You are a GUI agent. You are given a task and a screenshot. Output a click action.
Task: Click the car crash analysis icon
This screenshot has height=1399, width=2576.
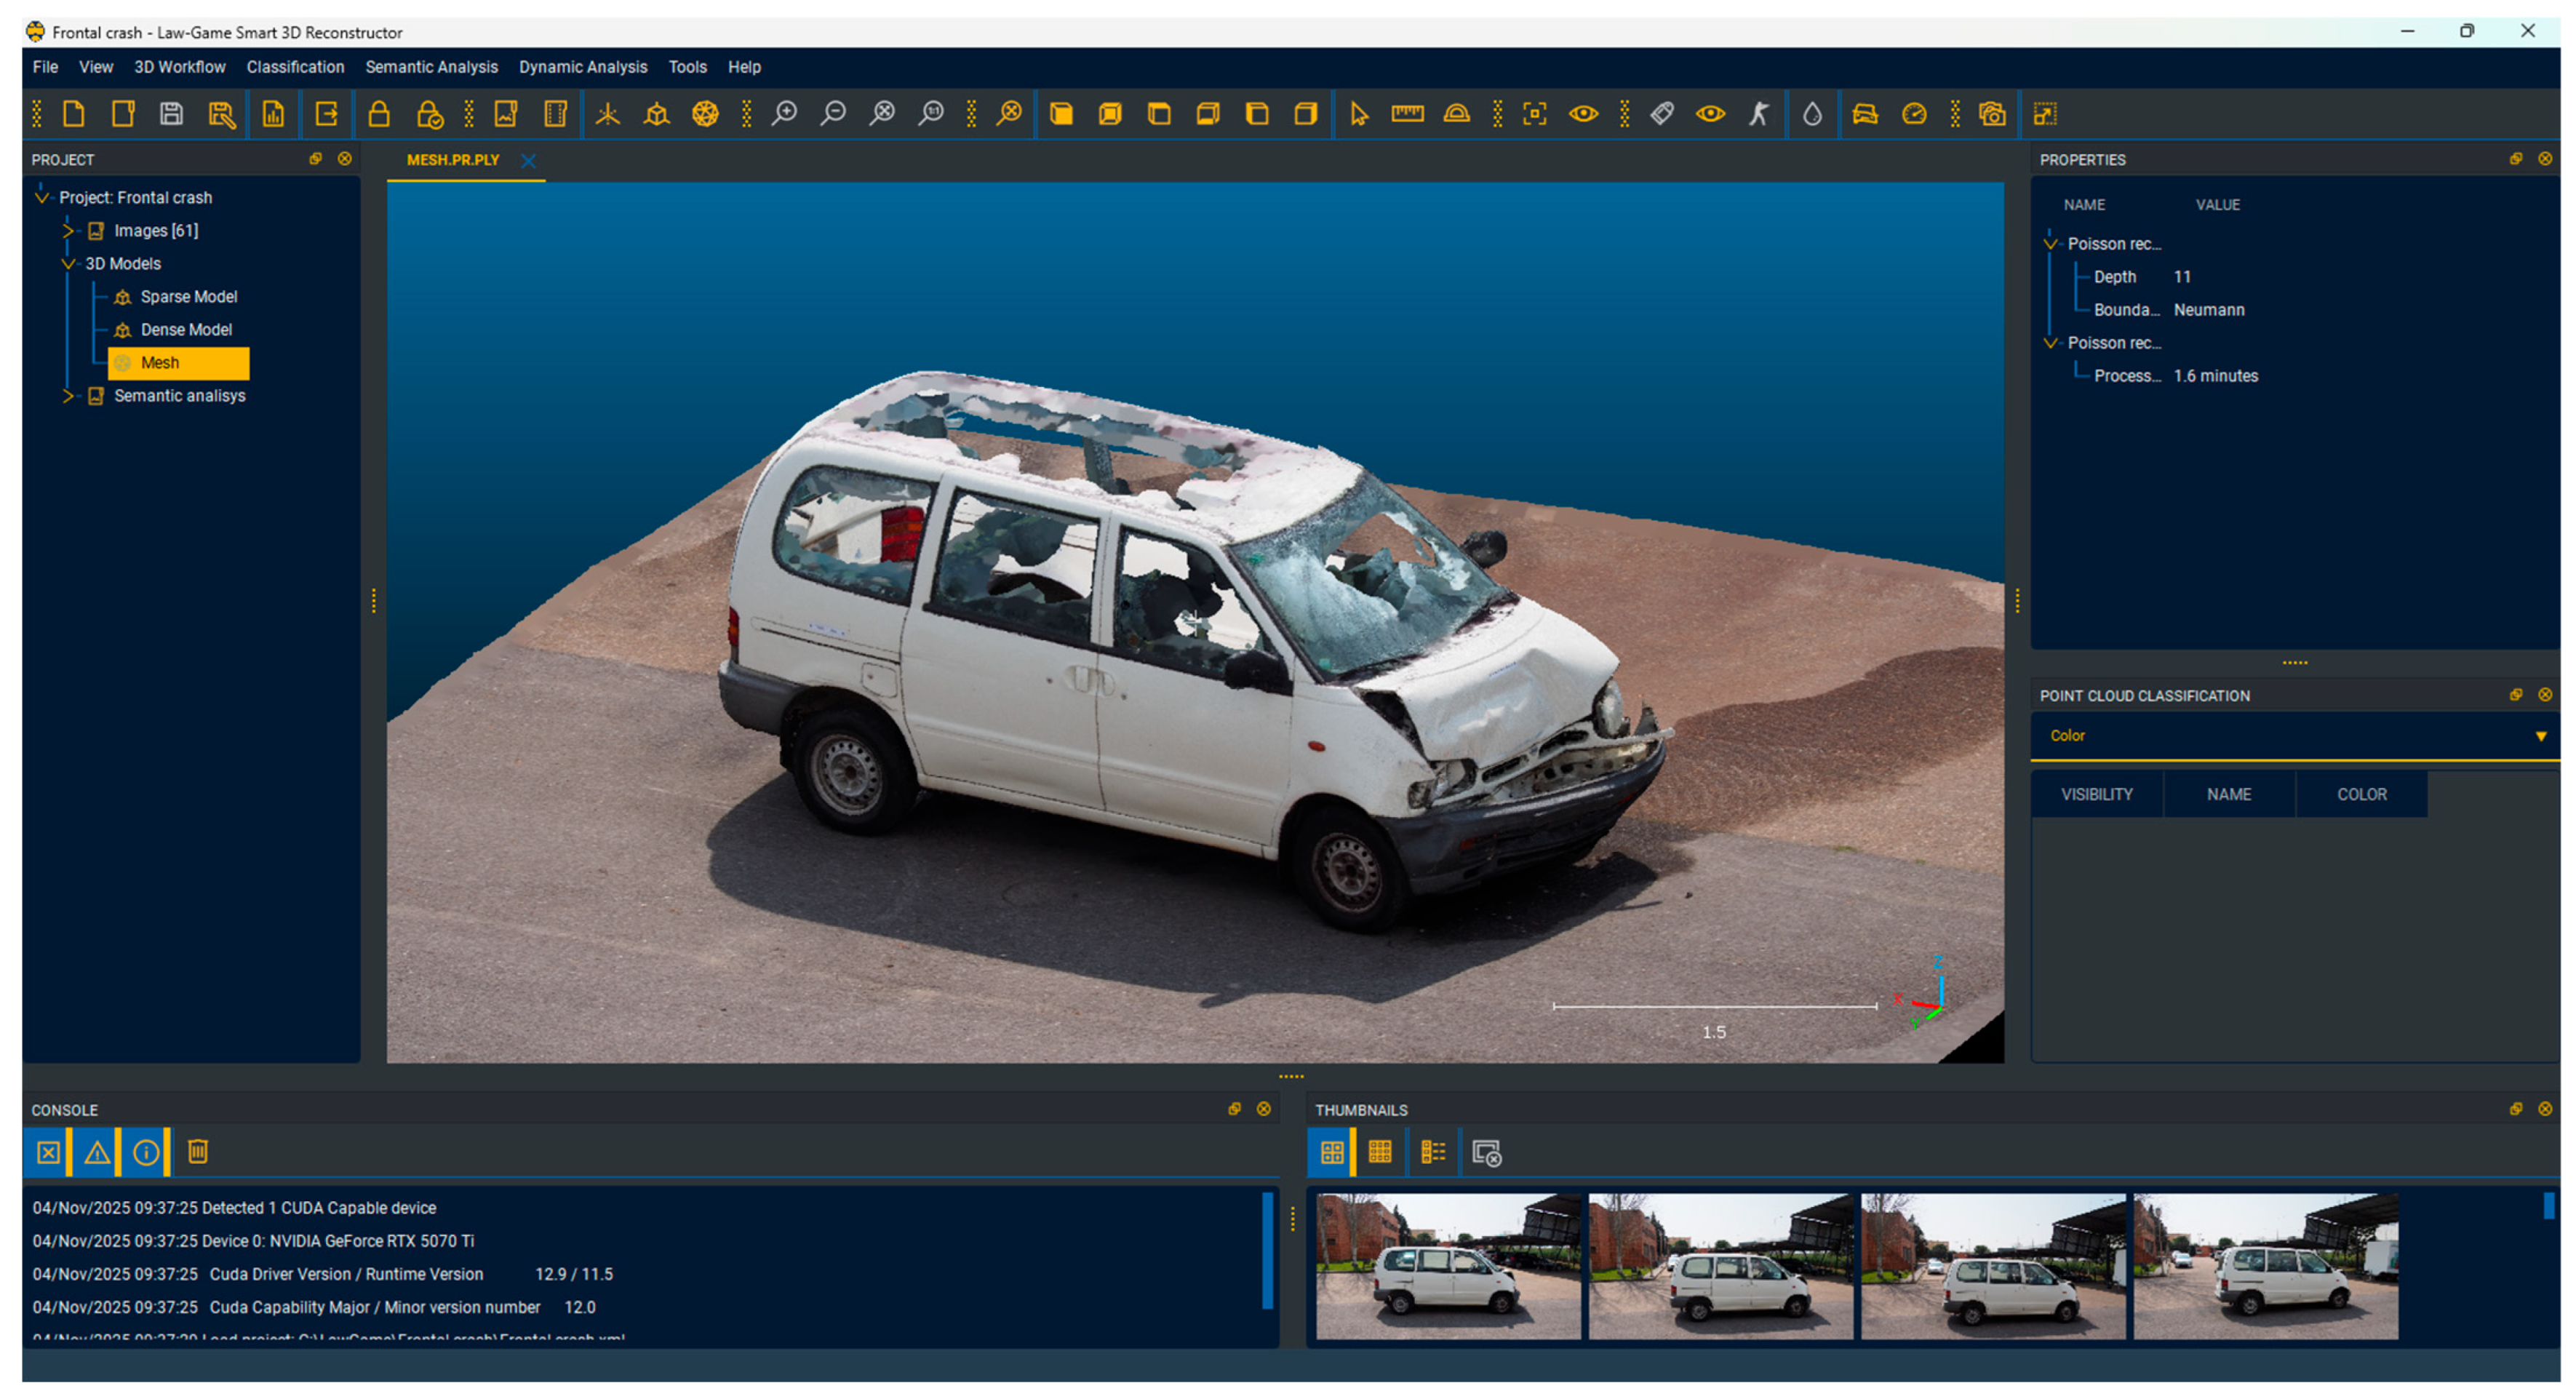(1865, 114)
